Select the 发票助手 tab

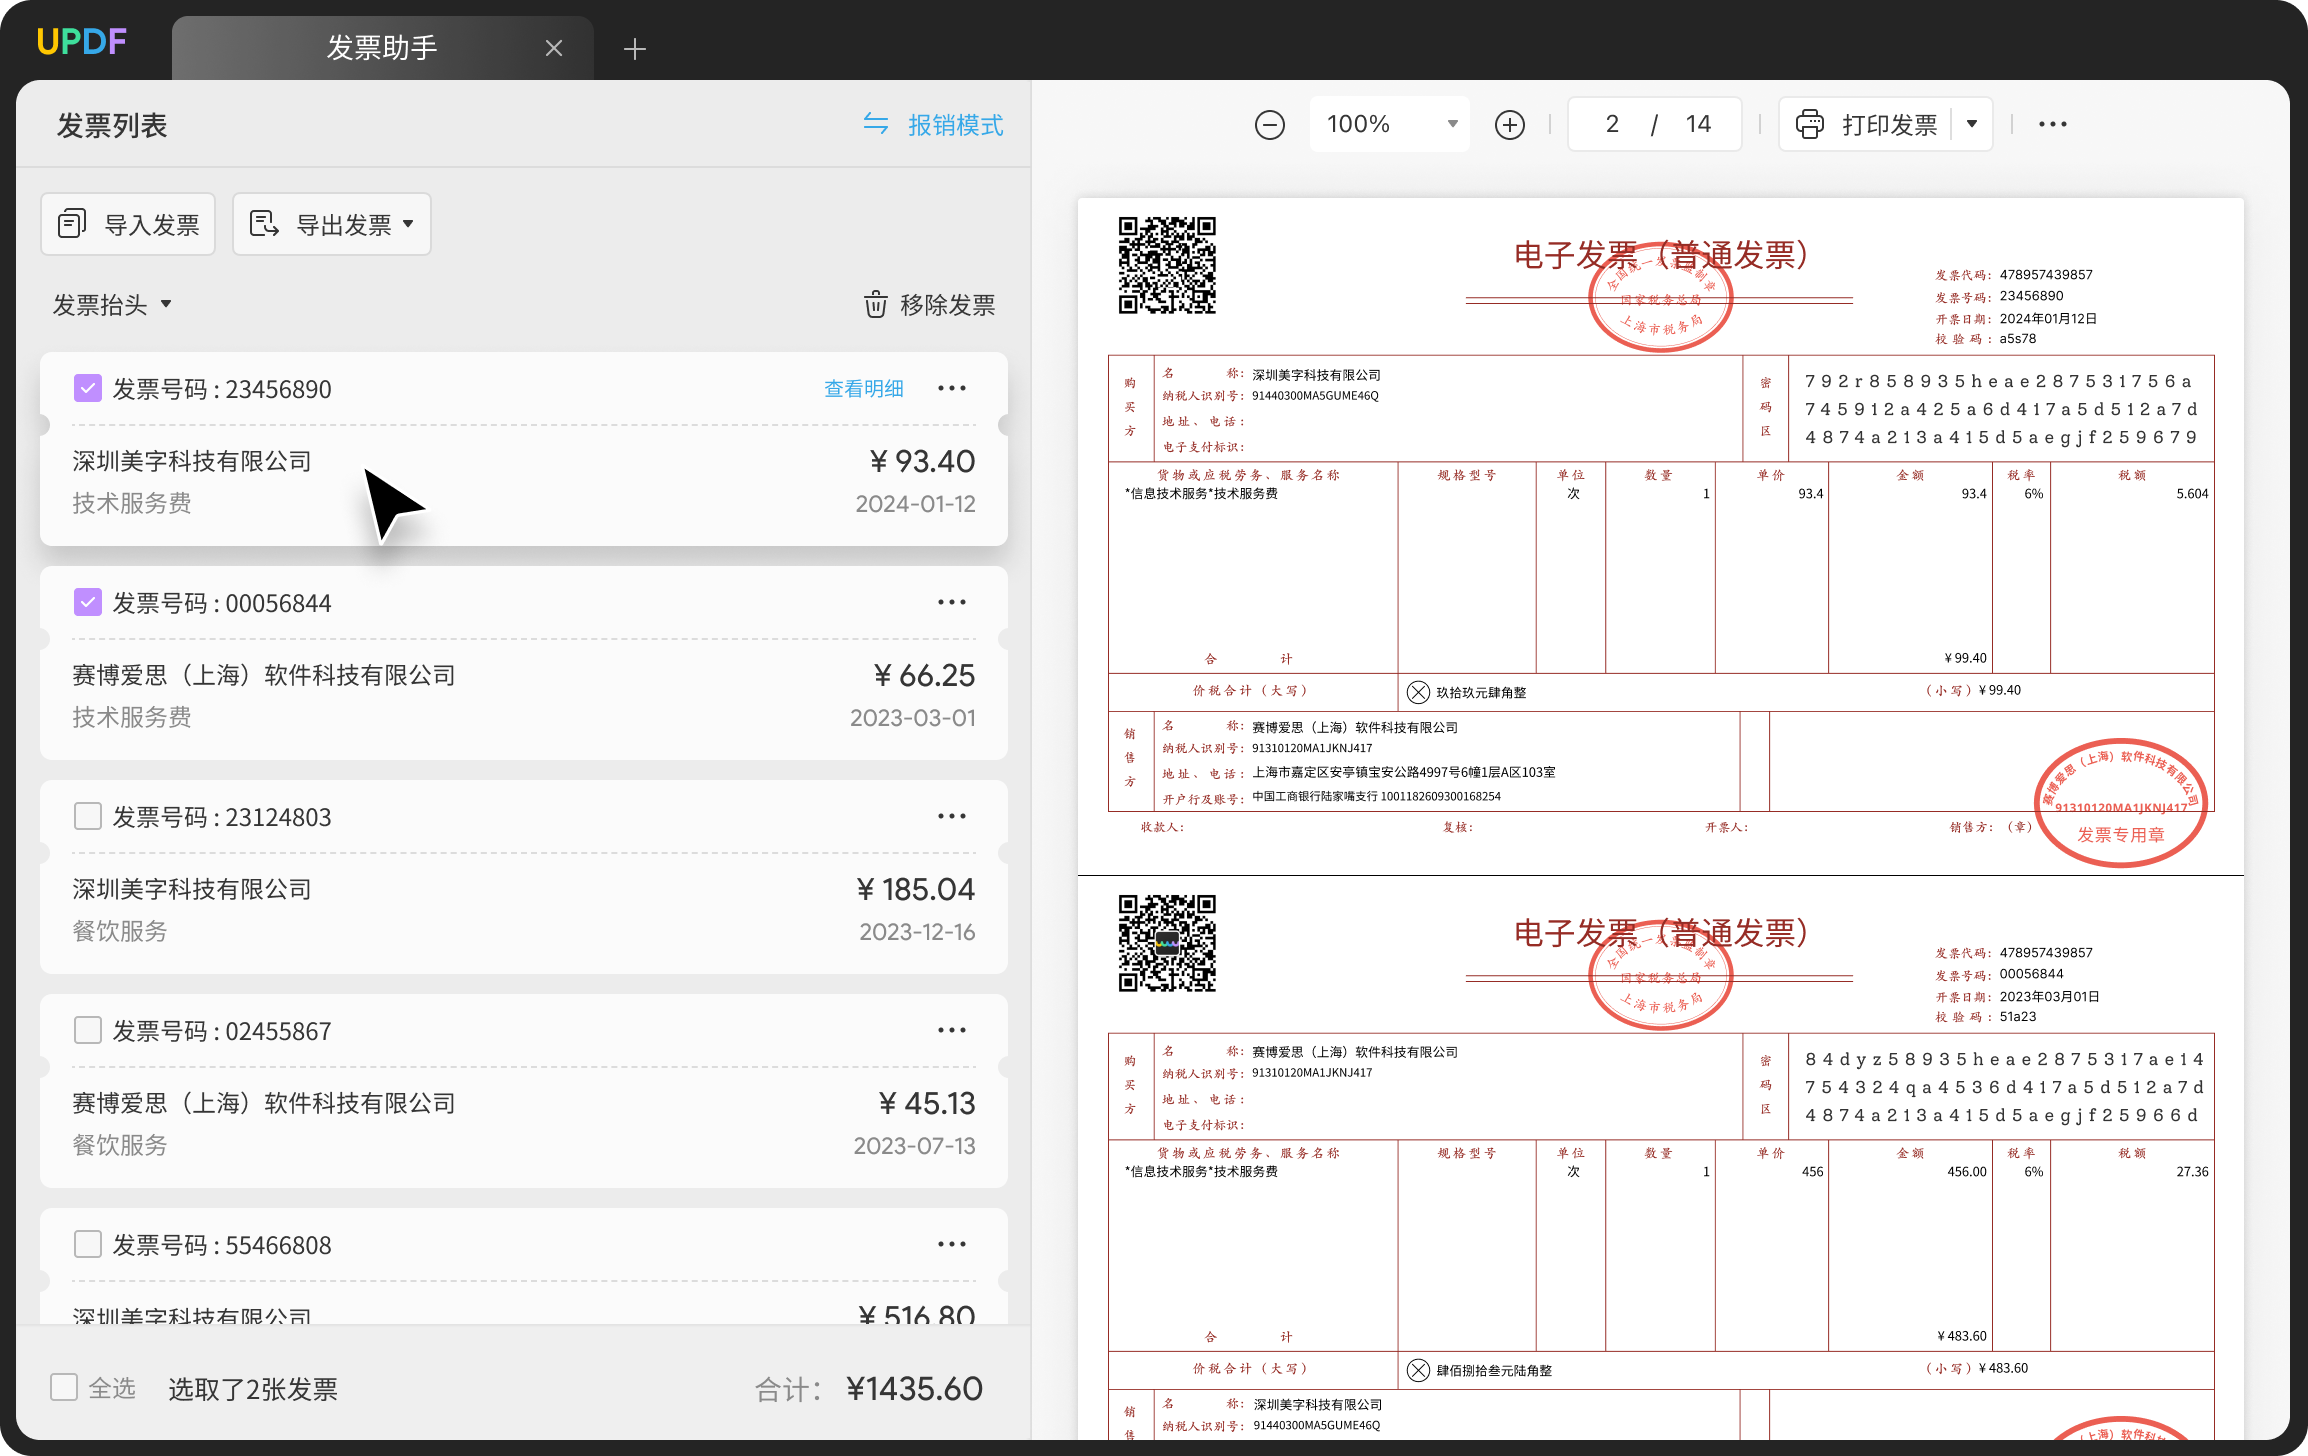click(x=382, y=48)
